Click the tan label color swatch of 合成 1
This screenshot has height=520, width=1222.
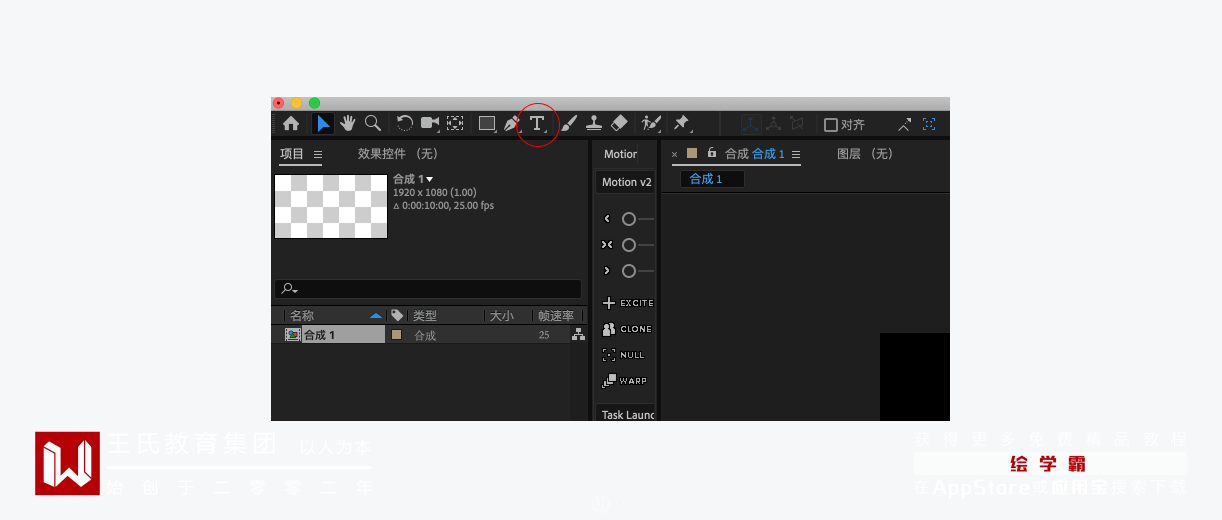click(x=397, y=335)
